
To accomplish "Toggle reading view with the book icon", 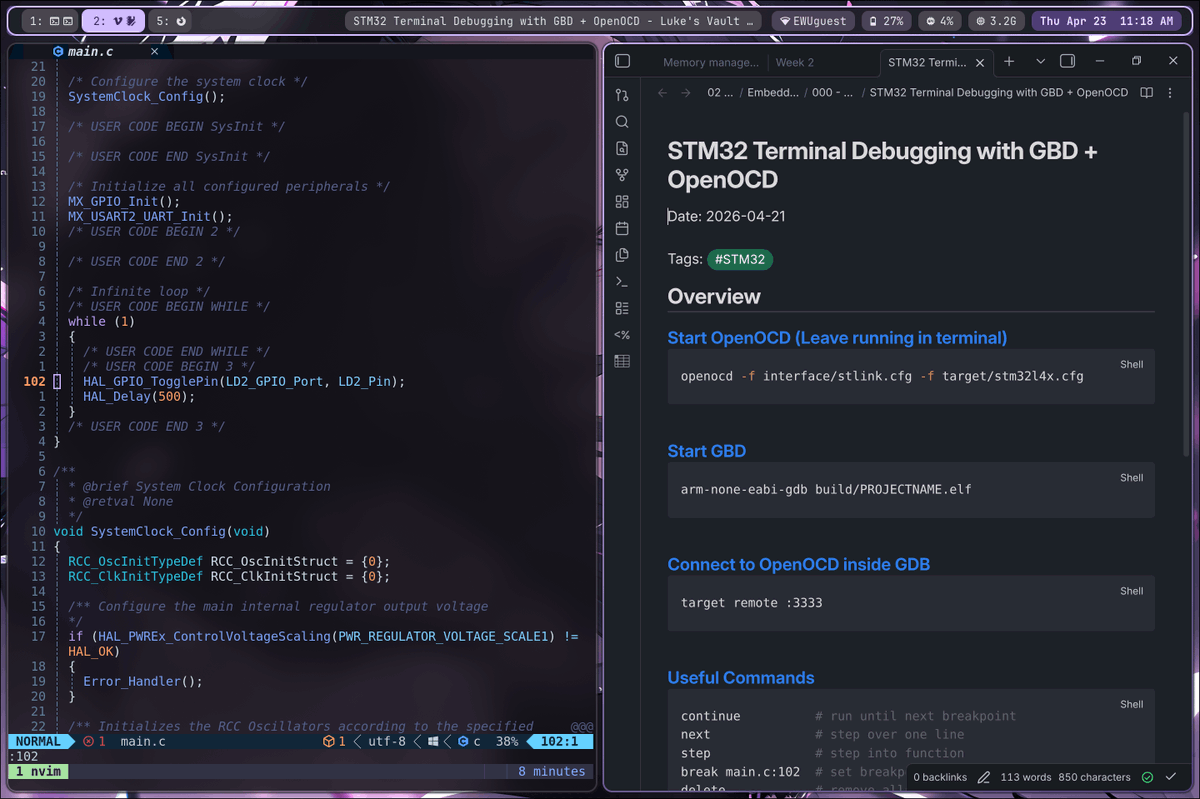I will pyautogui.click(x=1145, y=92).
